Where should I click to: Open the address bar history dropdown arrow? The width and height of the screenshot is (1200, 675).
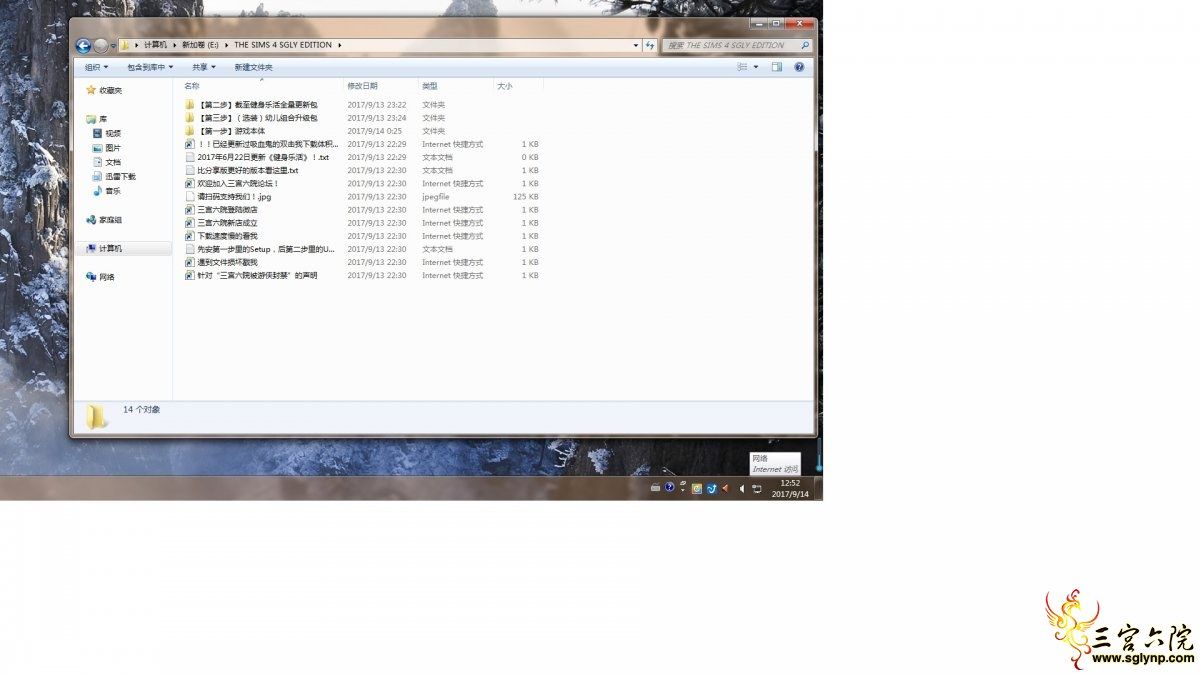tap(636, 45)
